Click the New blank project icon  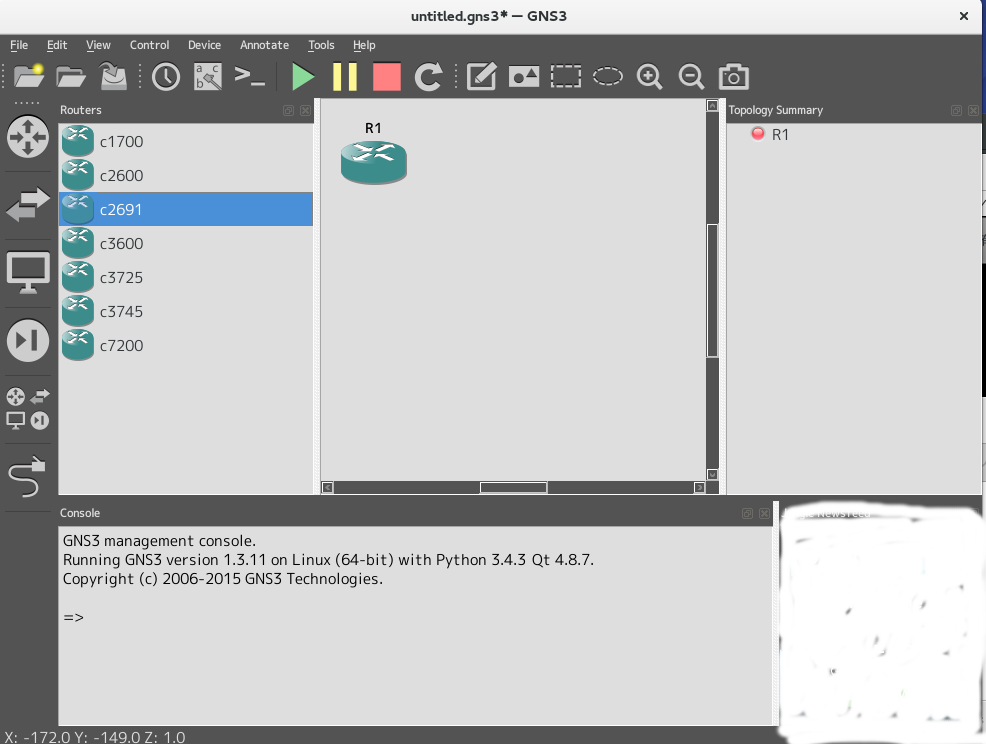point(29,77)
